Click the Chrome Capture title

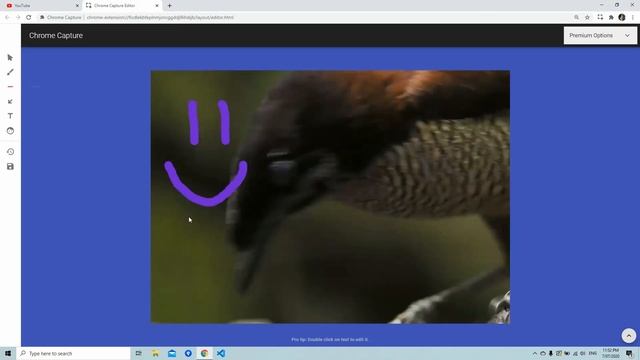click(x=56, y=36)
